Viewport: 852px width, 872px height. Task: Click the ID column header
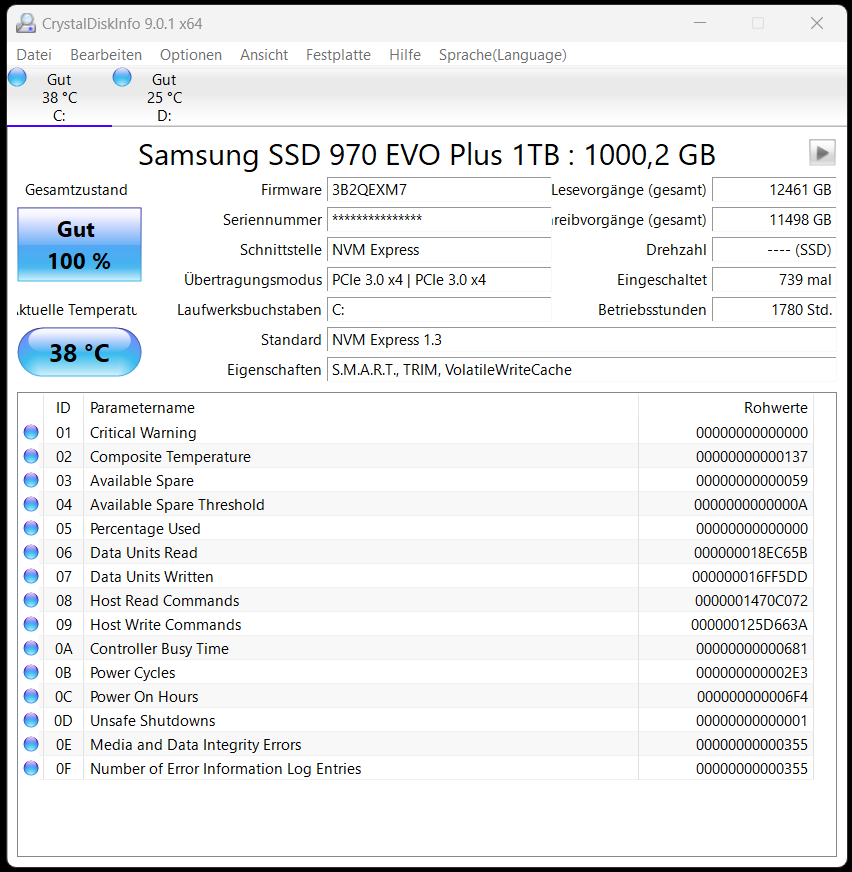point(63,408)
